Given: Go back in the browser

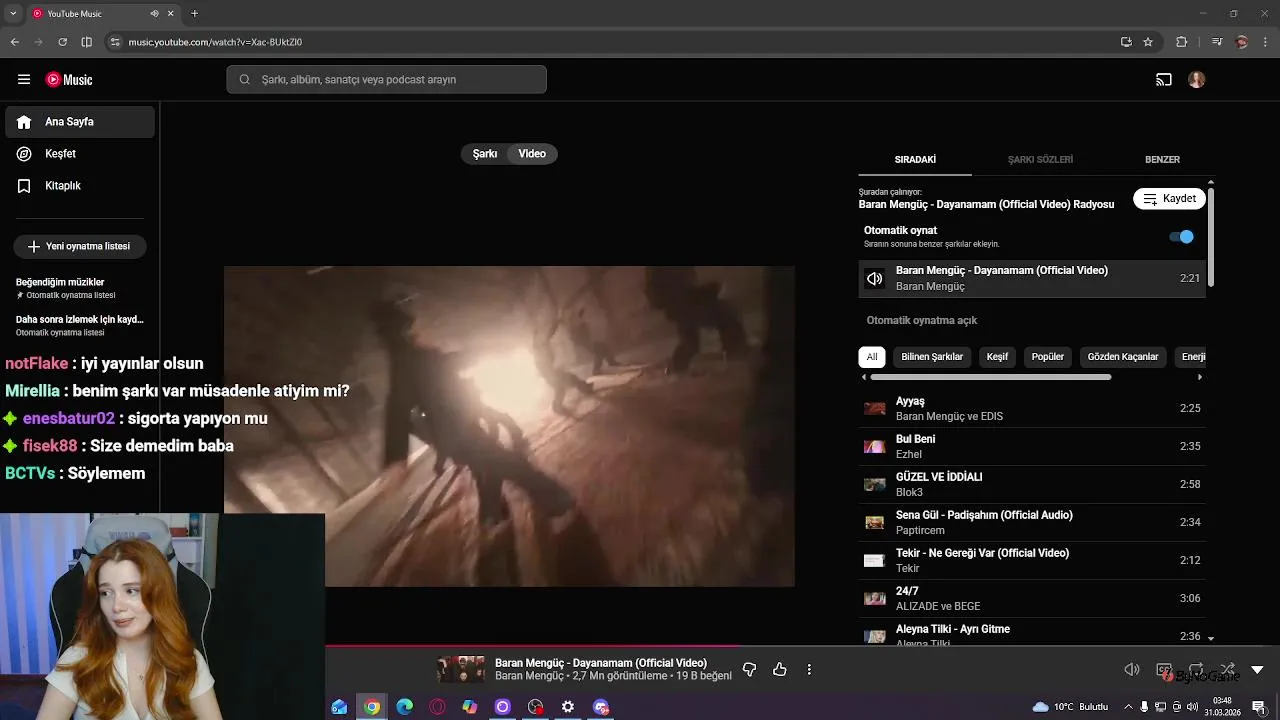Looking at the screenshot, I should point(14,42).
